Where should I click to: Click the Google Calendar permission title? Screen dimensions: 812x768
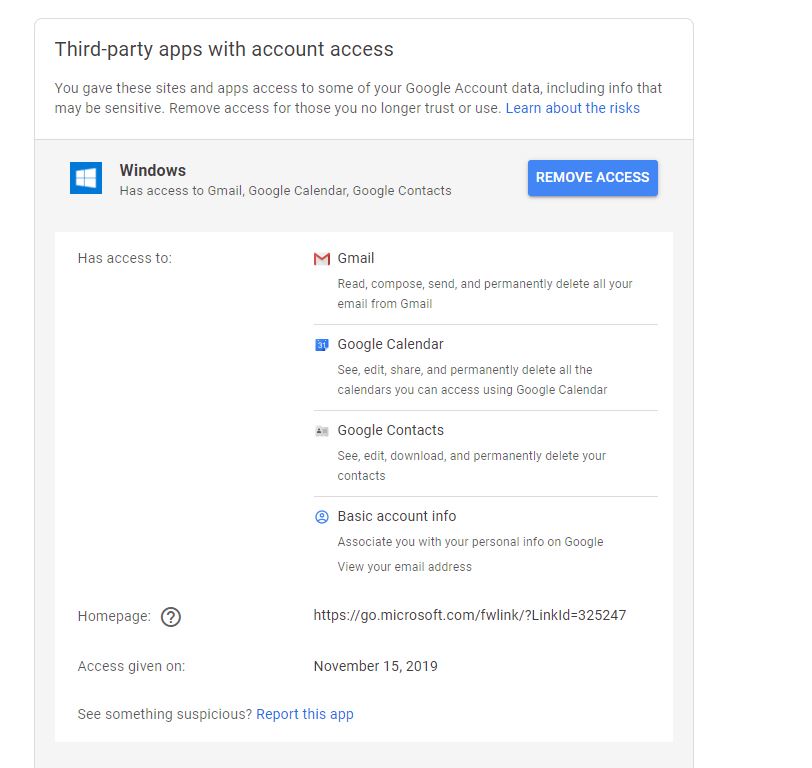pos(390,344)
